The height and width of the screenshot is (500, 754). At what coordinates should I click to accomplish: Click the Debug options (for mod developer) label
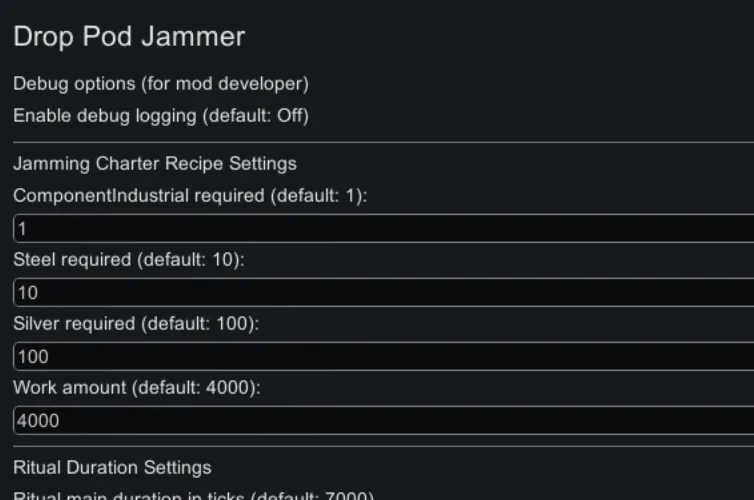point(160,84)
